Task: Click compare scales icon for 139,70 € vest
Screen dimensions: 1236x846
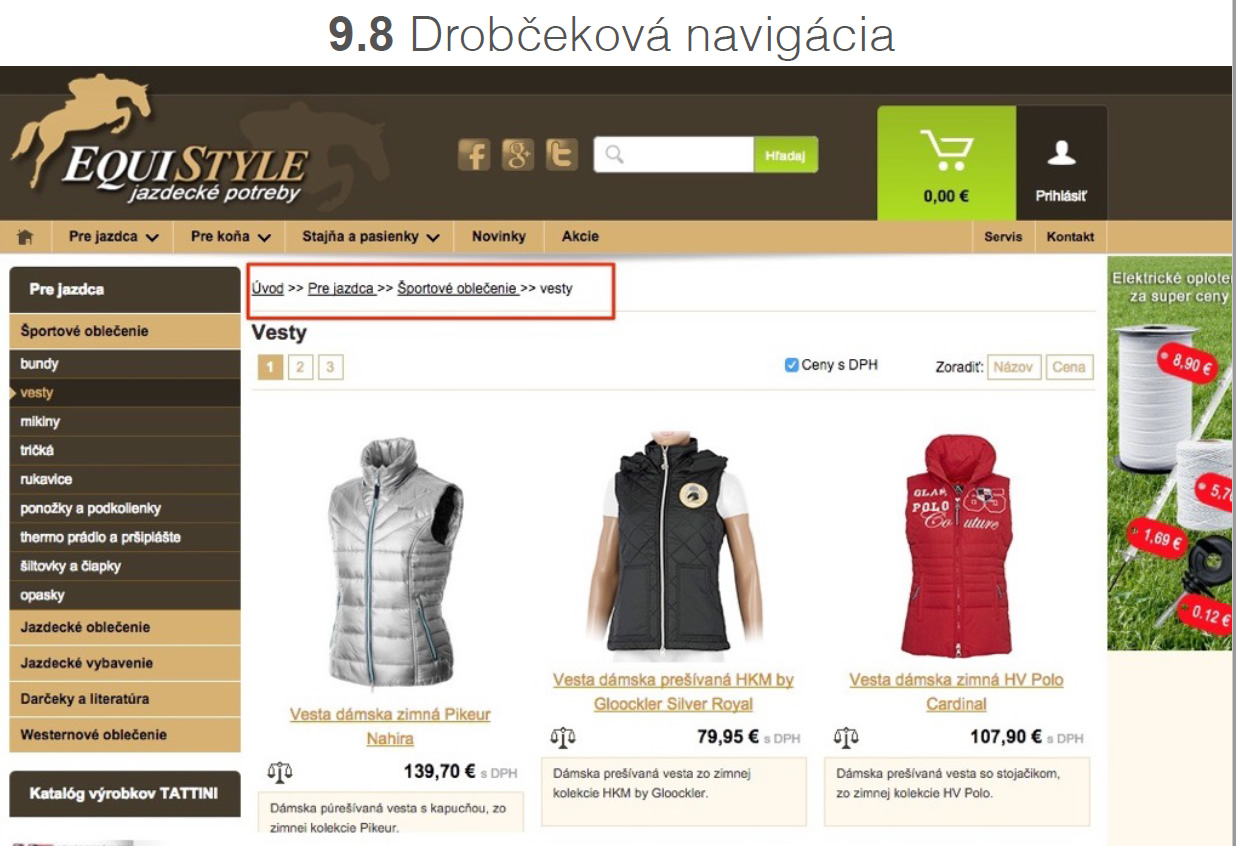Action: [280, 772]
